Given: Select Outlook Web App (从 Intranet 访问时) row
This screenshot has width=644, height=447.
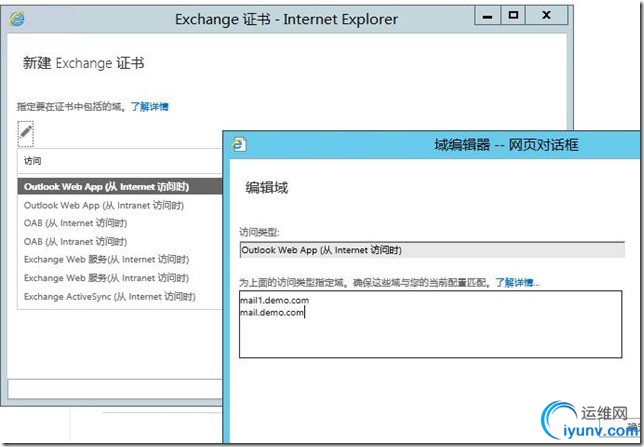Looking at the screenshot, I should click(120, 205).
